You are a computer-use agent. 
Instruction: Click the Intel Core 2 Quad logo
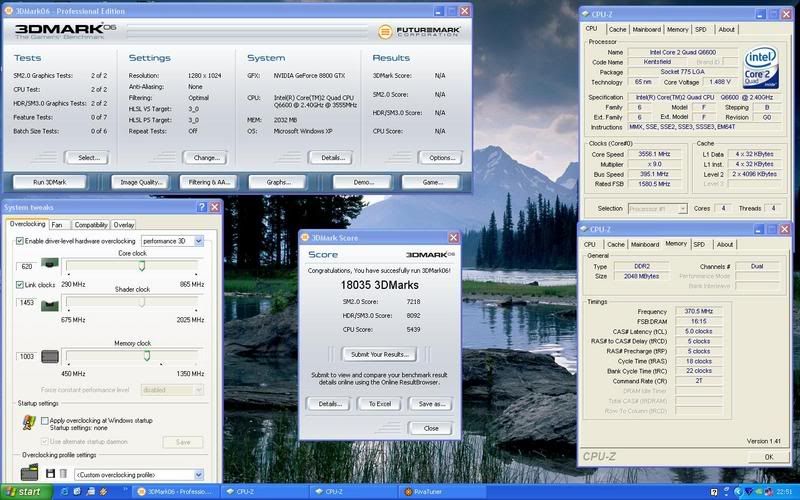tap(760, 68)
